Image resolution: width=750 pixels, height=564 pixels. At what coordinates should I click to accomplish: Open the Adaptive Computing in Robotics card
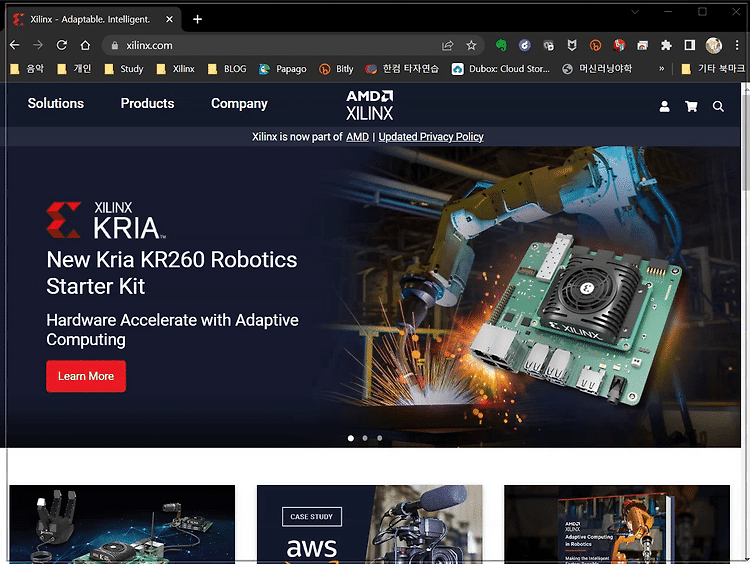tap(617, 524)
